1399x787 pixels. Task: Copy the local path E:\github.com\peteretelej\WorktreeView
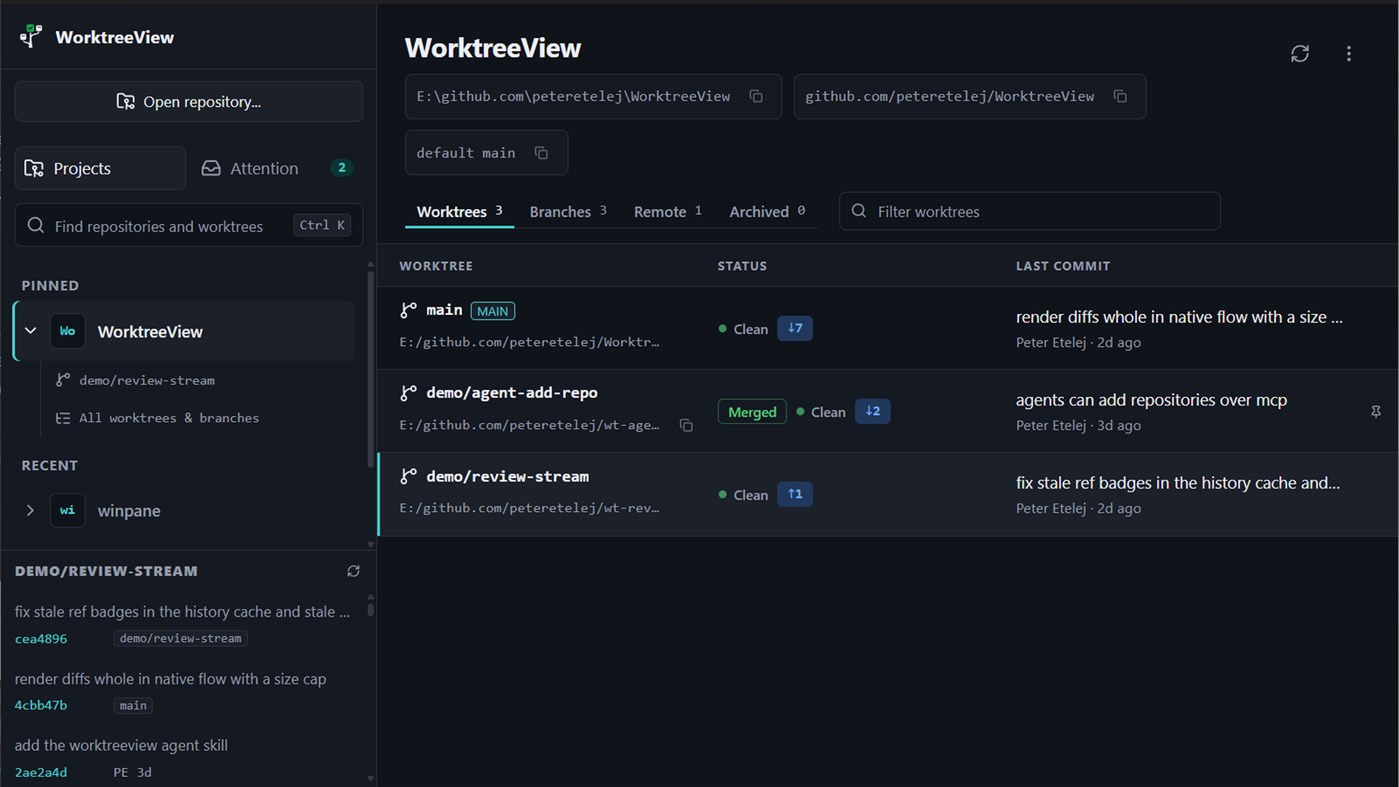click(x=756, y=96)
